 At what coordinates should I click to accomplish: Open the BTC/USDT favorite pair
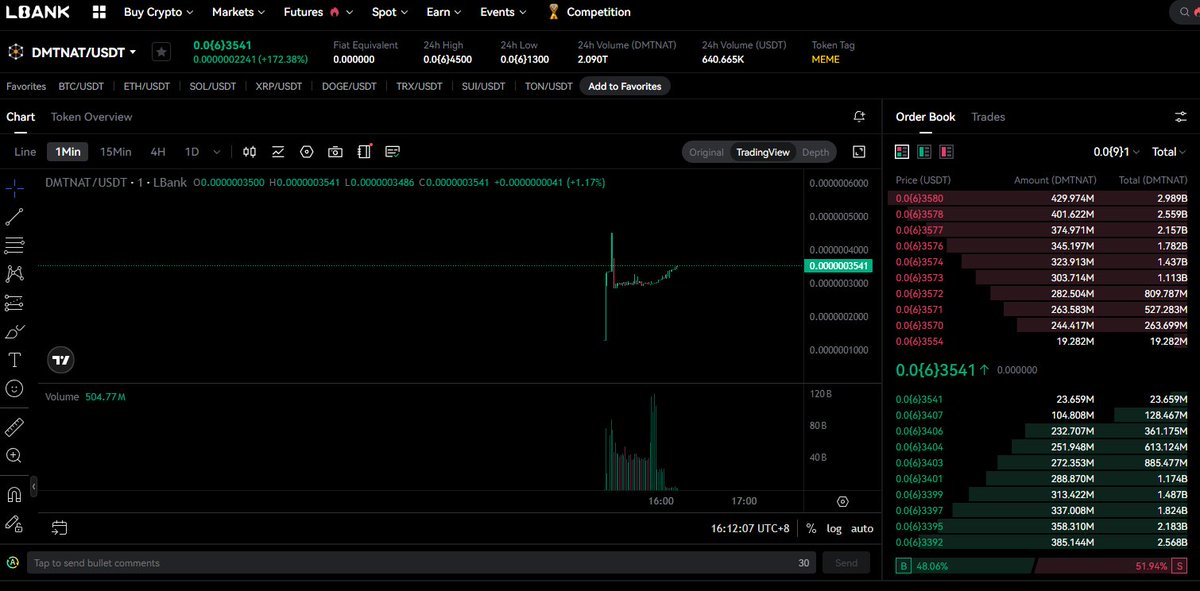81,86
